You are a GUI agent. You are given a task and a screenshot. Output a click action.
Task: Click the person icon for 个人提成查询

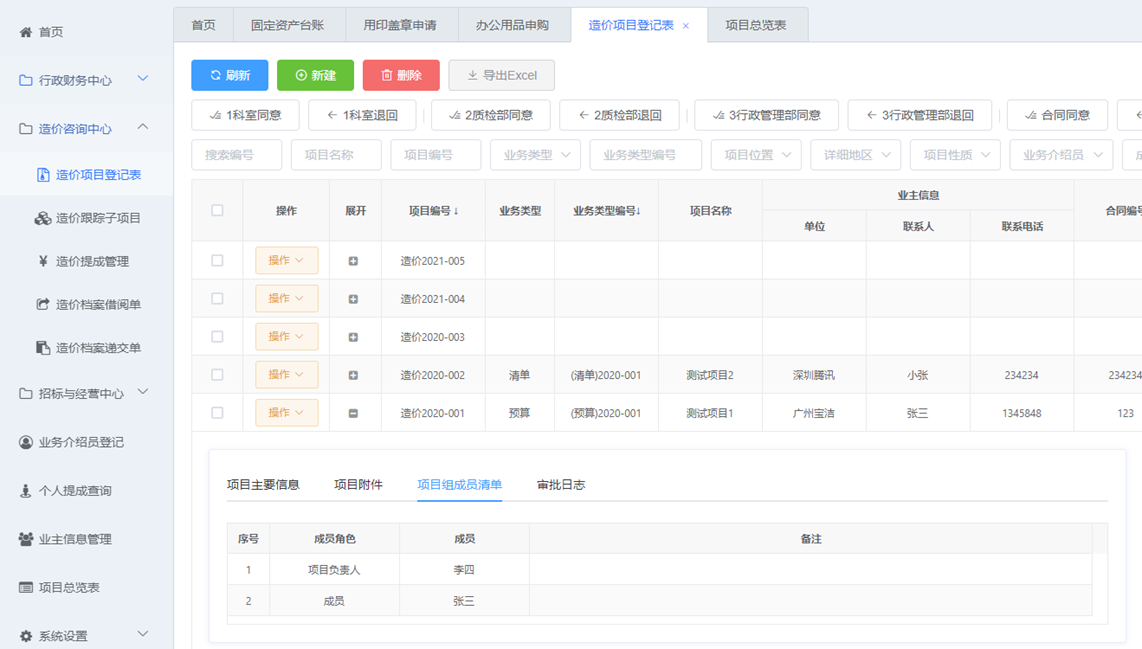25,491
